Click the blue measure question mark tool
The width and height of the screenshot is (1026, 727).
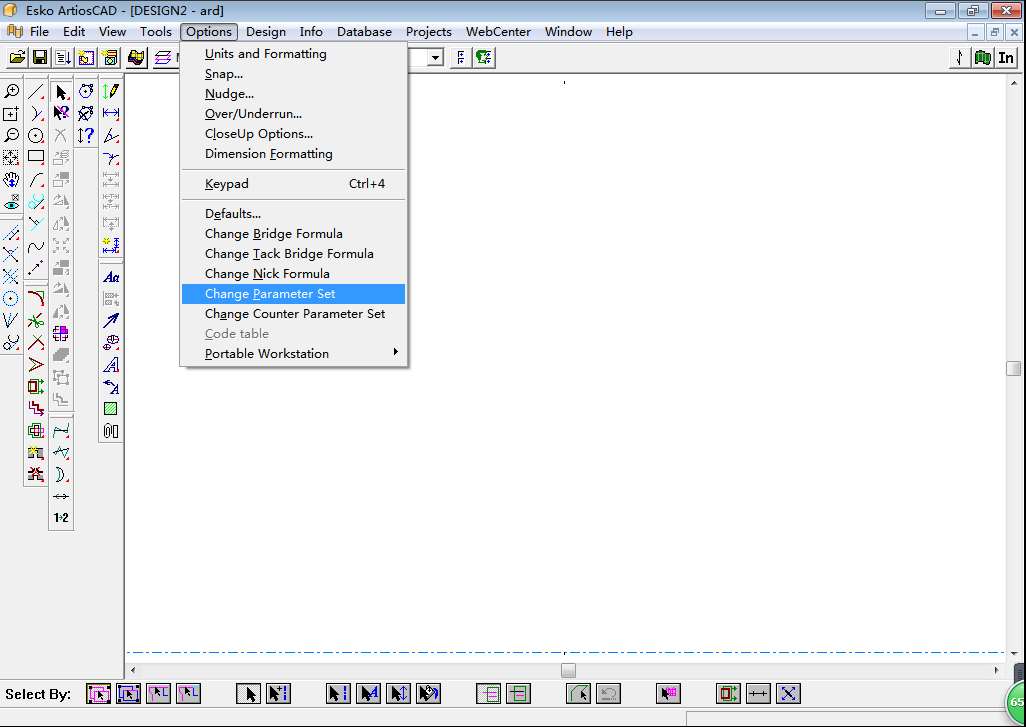point(86,135)
